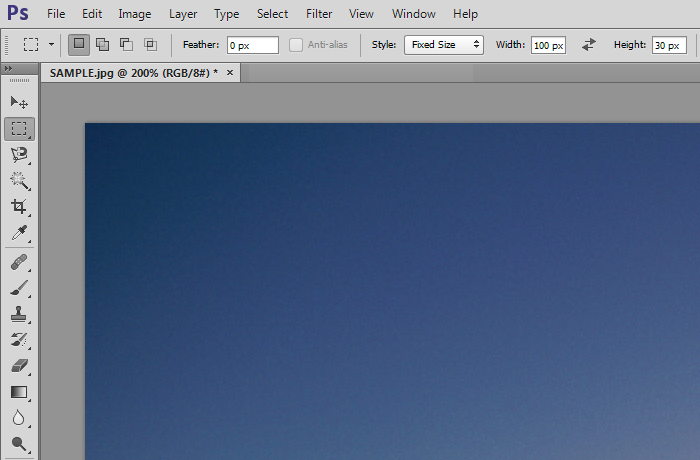Select the History Brush tool
Screen dimensions: 700x460
[x=19, y=340]
